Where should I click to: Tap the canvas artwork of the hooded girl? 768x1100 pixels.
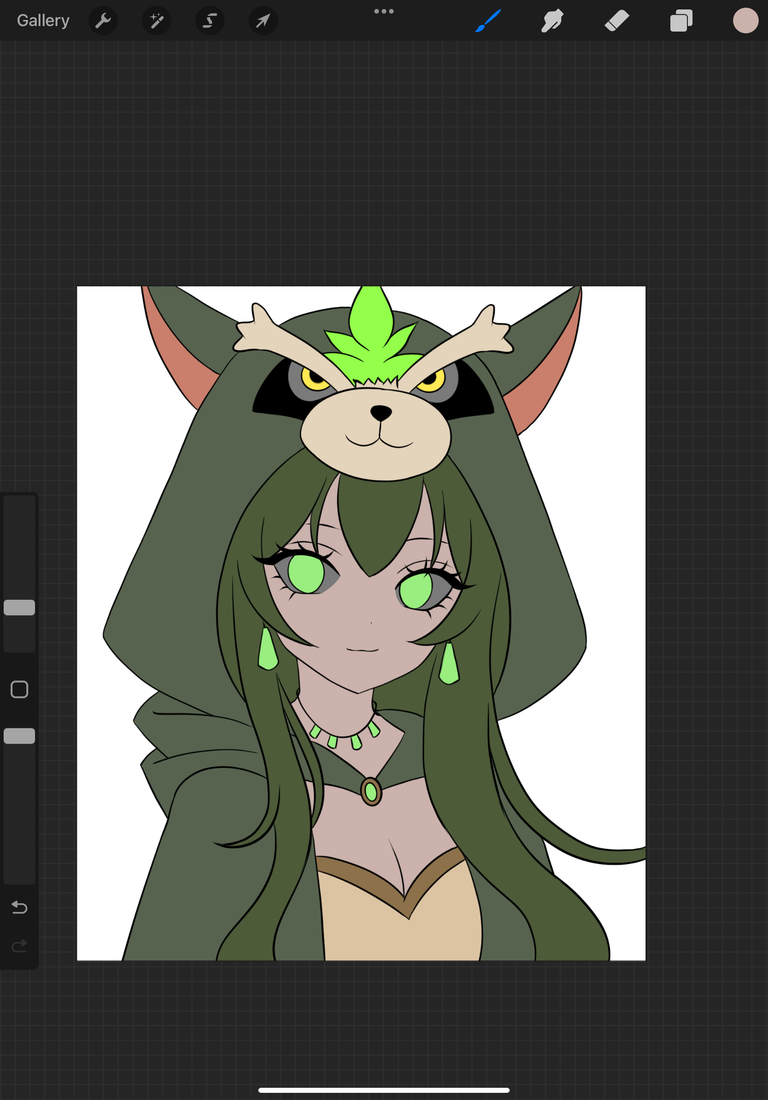361,623
